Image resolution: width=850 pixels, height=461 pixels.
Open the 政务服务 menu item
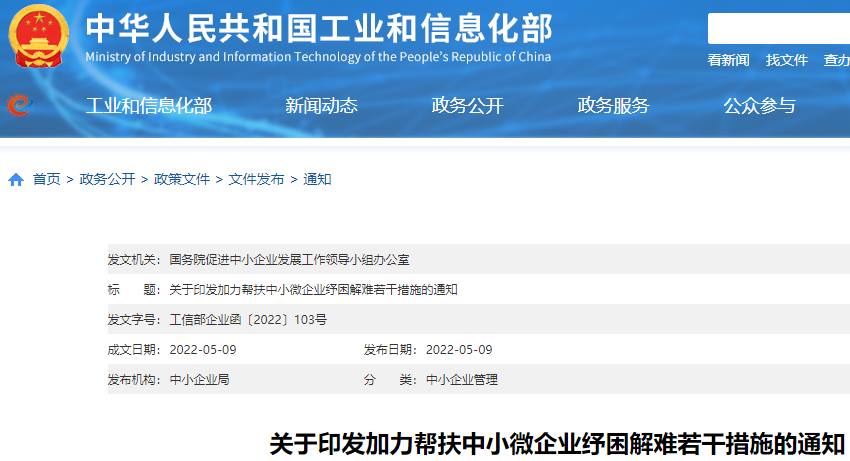pyautogui.click(x=613, y=106)
